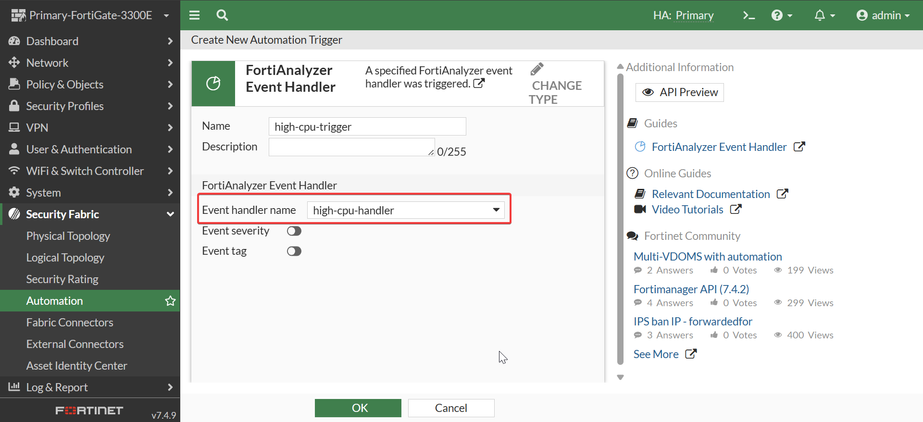The width and height of the screenshot is (923, 422).
Task: Open the admin user menu
Action: point(883,16)
